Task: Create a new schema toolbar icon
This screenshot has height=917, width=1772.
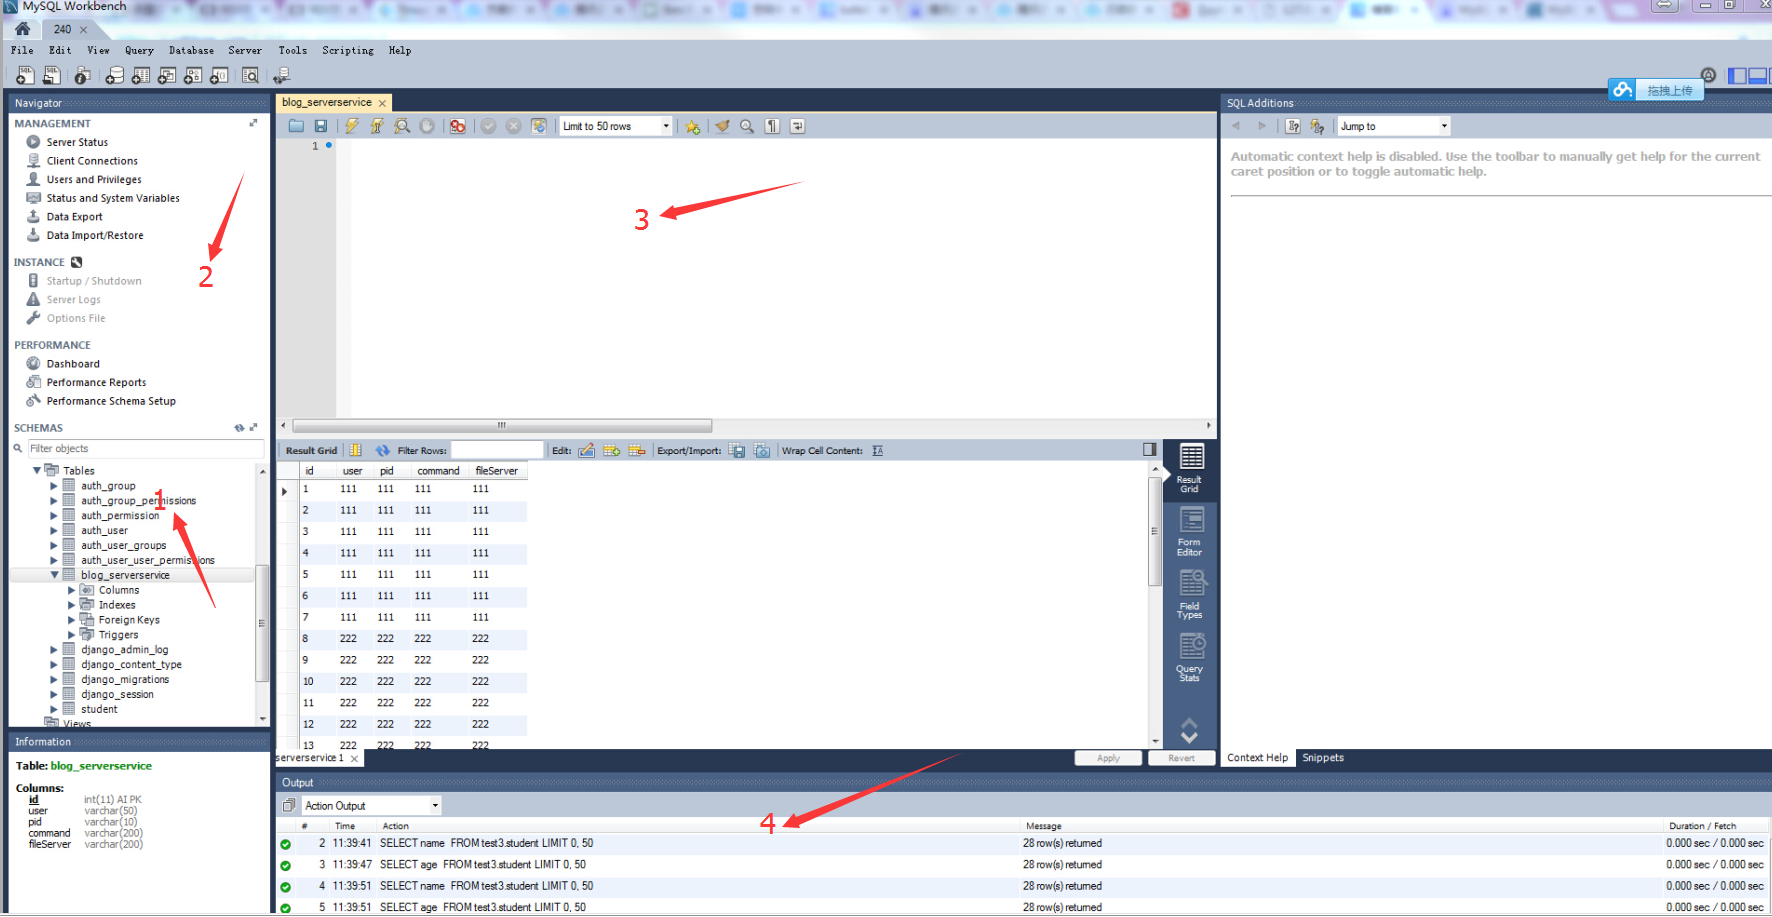Action: click(x=115, y=75)
